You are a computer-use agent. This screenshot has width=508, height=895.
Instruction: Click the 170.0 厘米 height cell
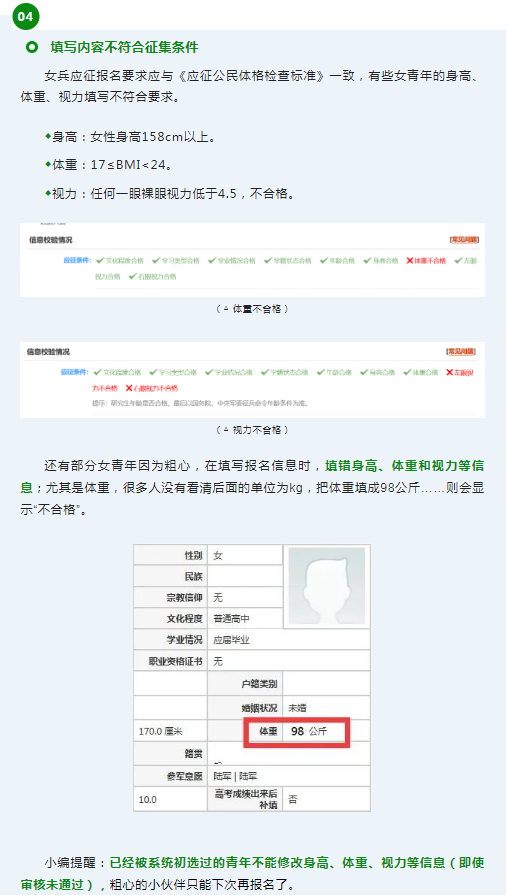point(170,731)
